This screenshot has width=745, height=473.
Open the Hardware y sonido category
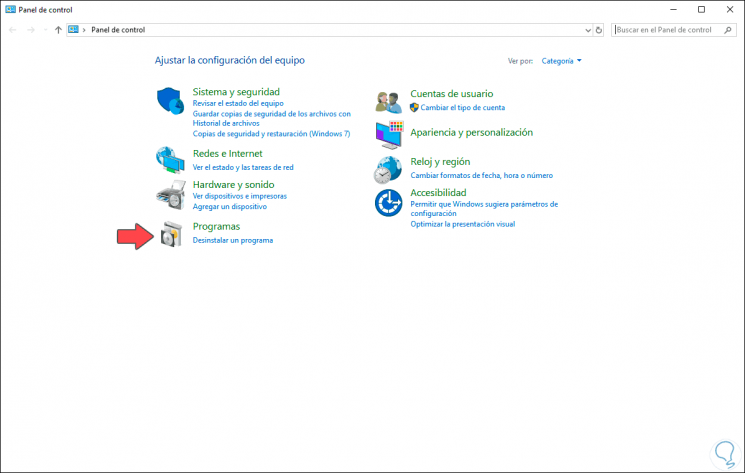233,184
